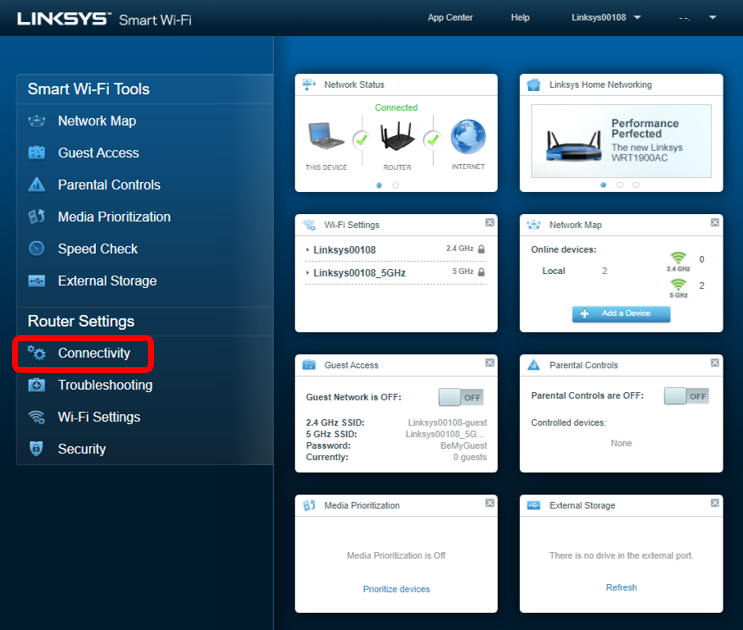The image size is (743, 630).
Task: Select the first page dot in Network Status
Action: [x=379, y=186]
